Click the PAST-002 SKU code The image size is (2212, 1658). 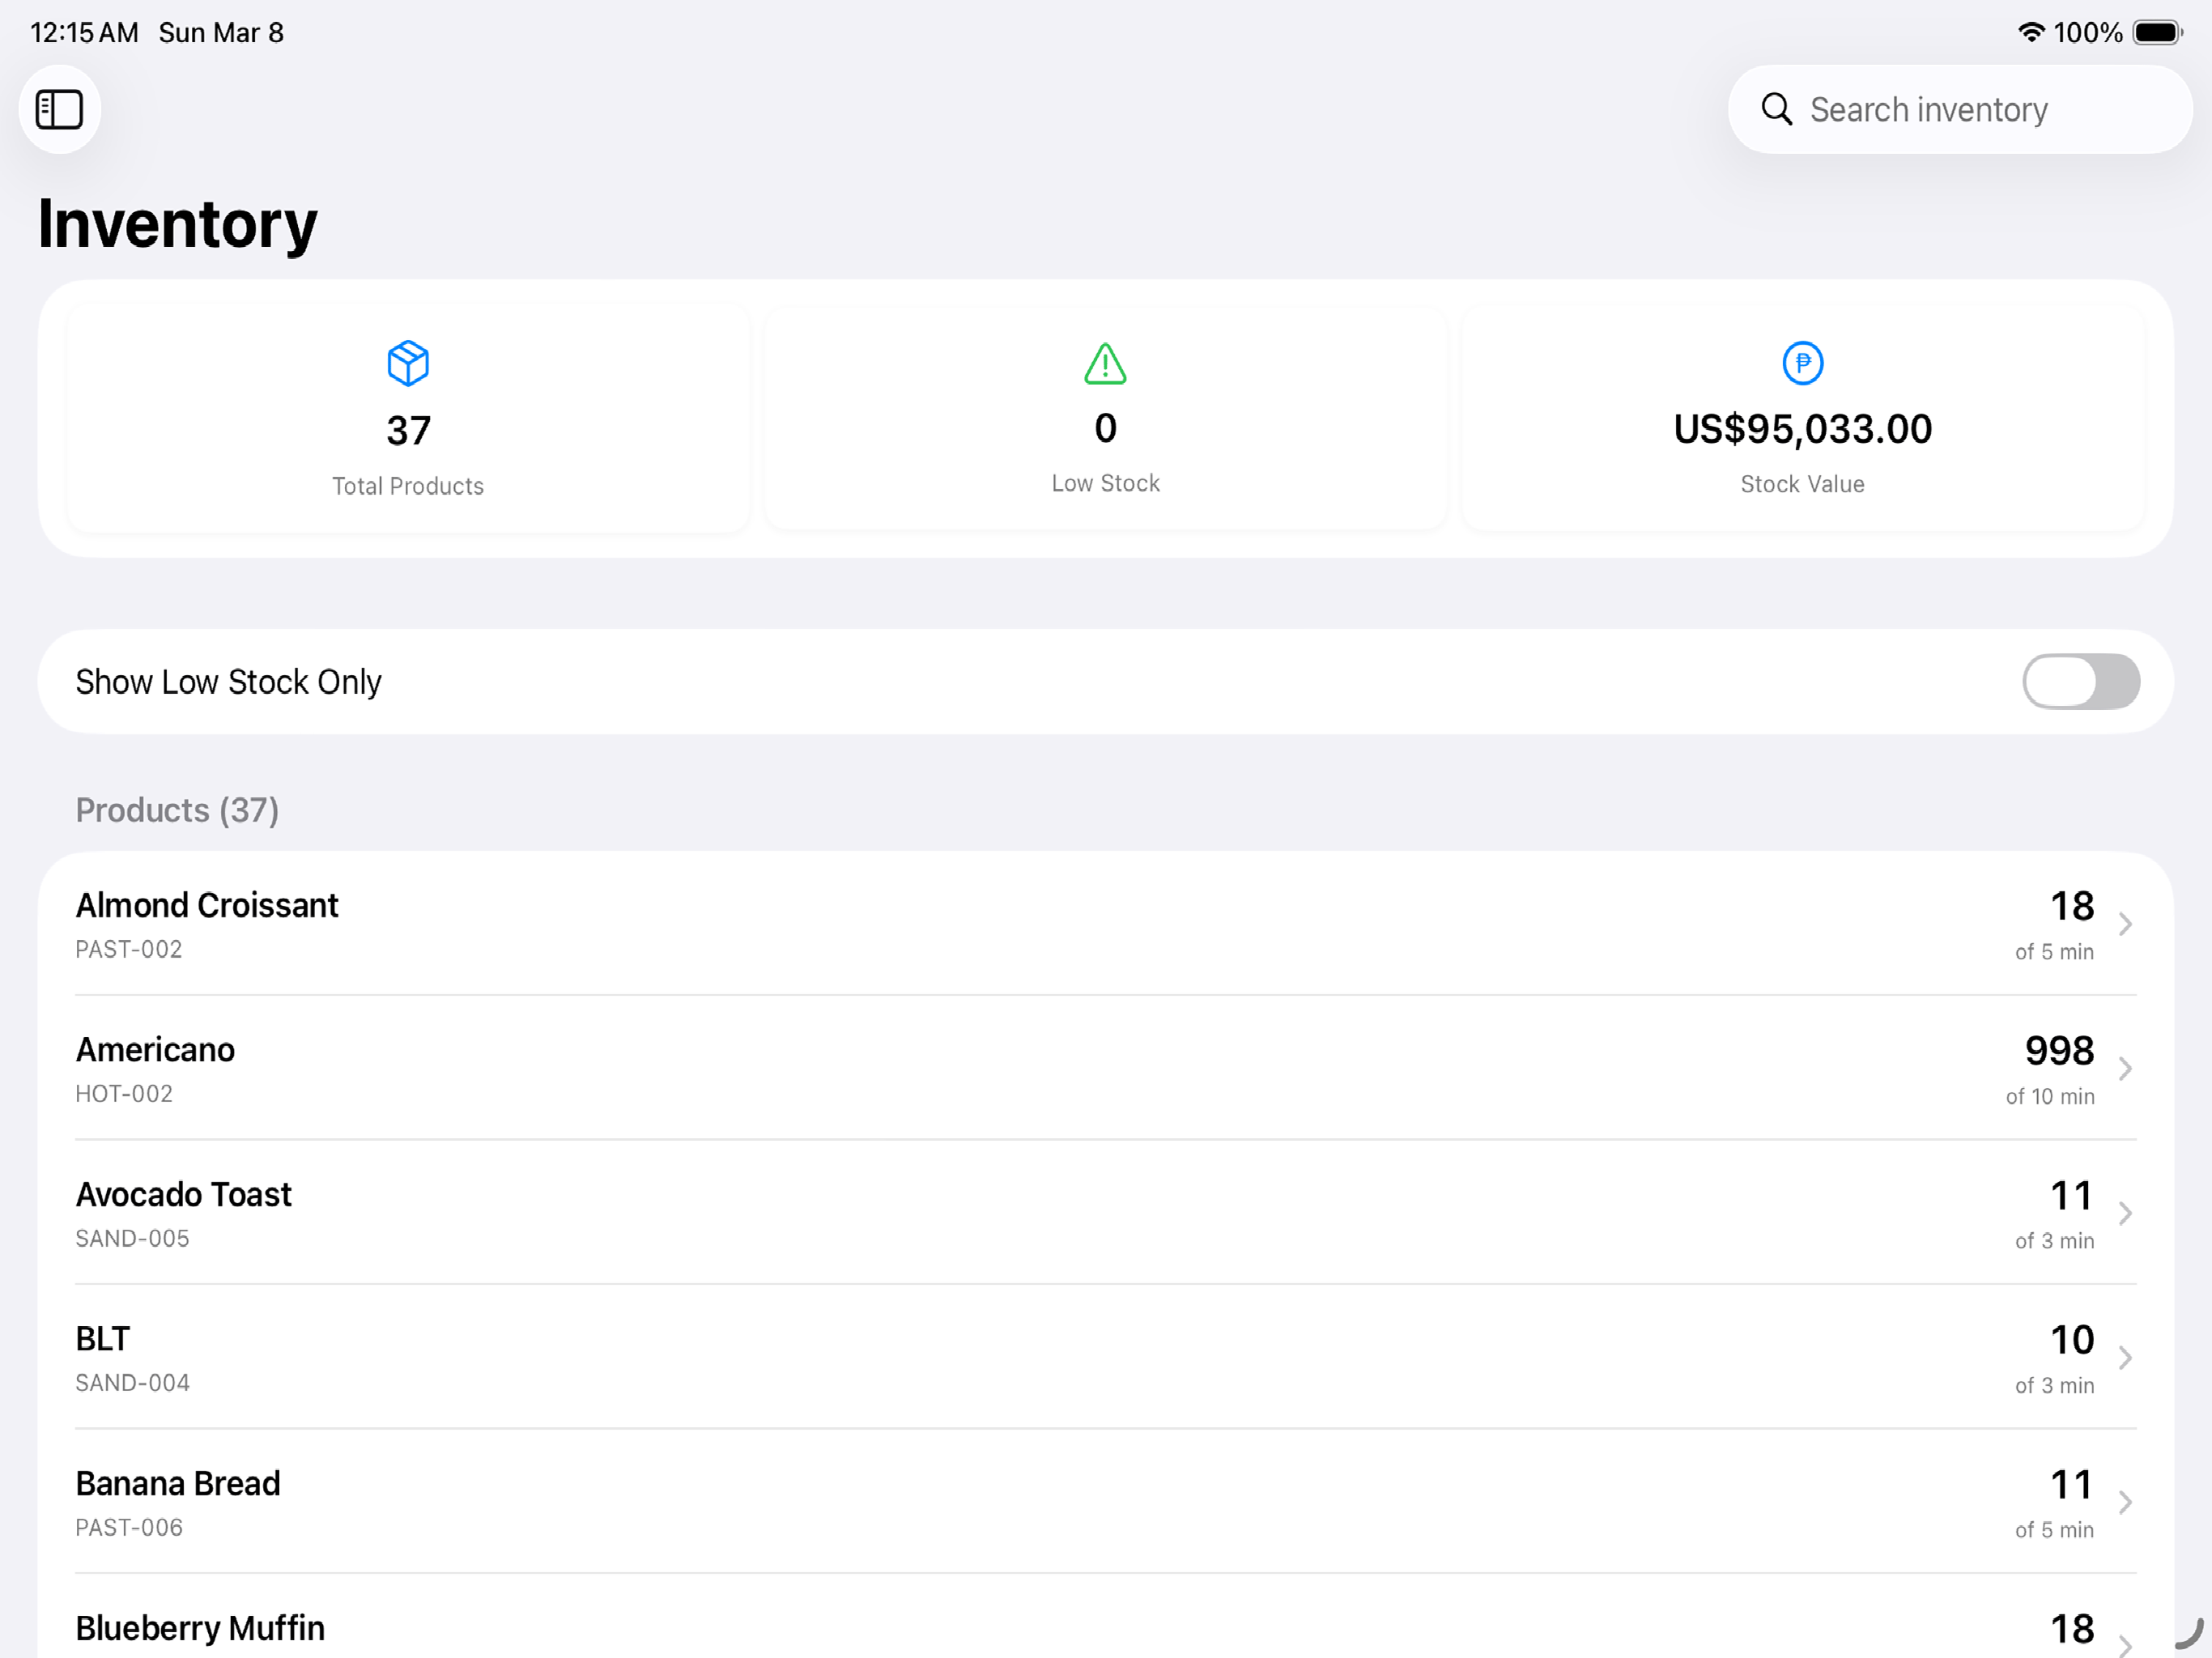pos(129,949)
